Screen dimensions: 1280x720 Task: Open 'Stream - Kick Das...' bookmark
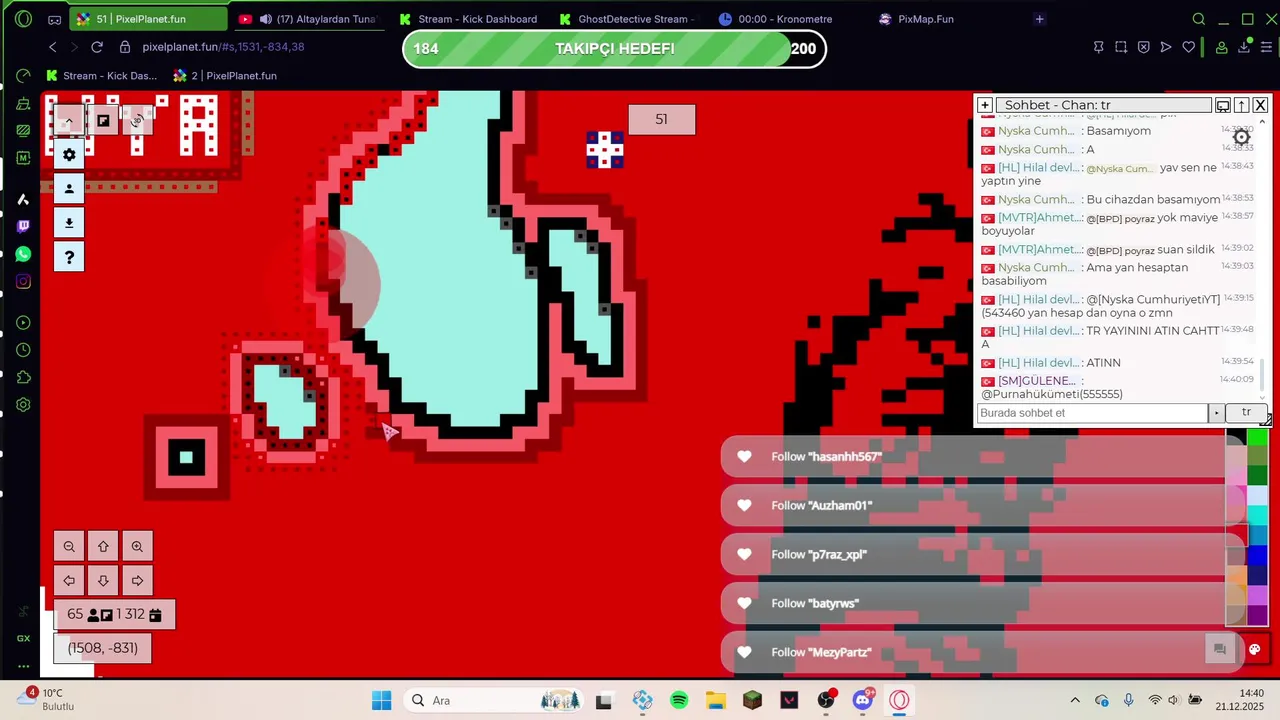click(x=101, y=76)
